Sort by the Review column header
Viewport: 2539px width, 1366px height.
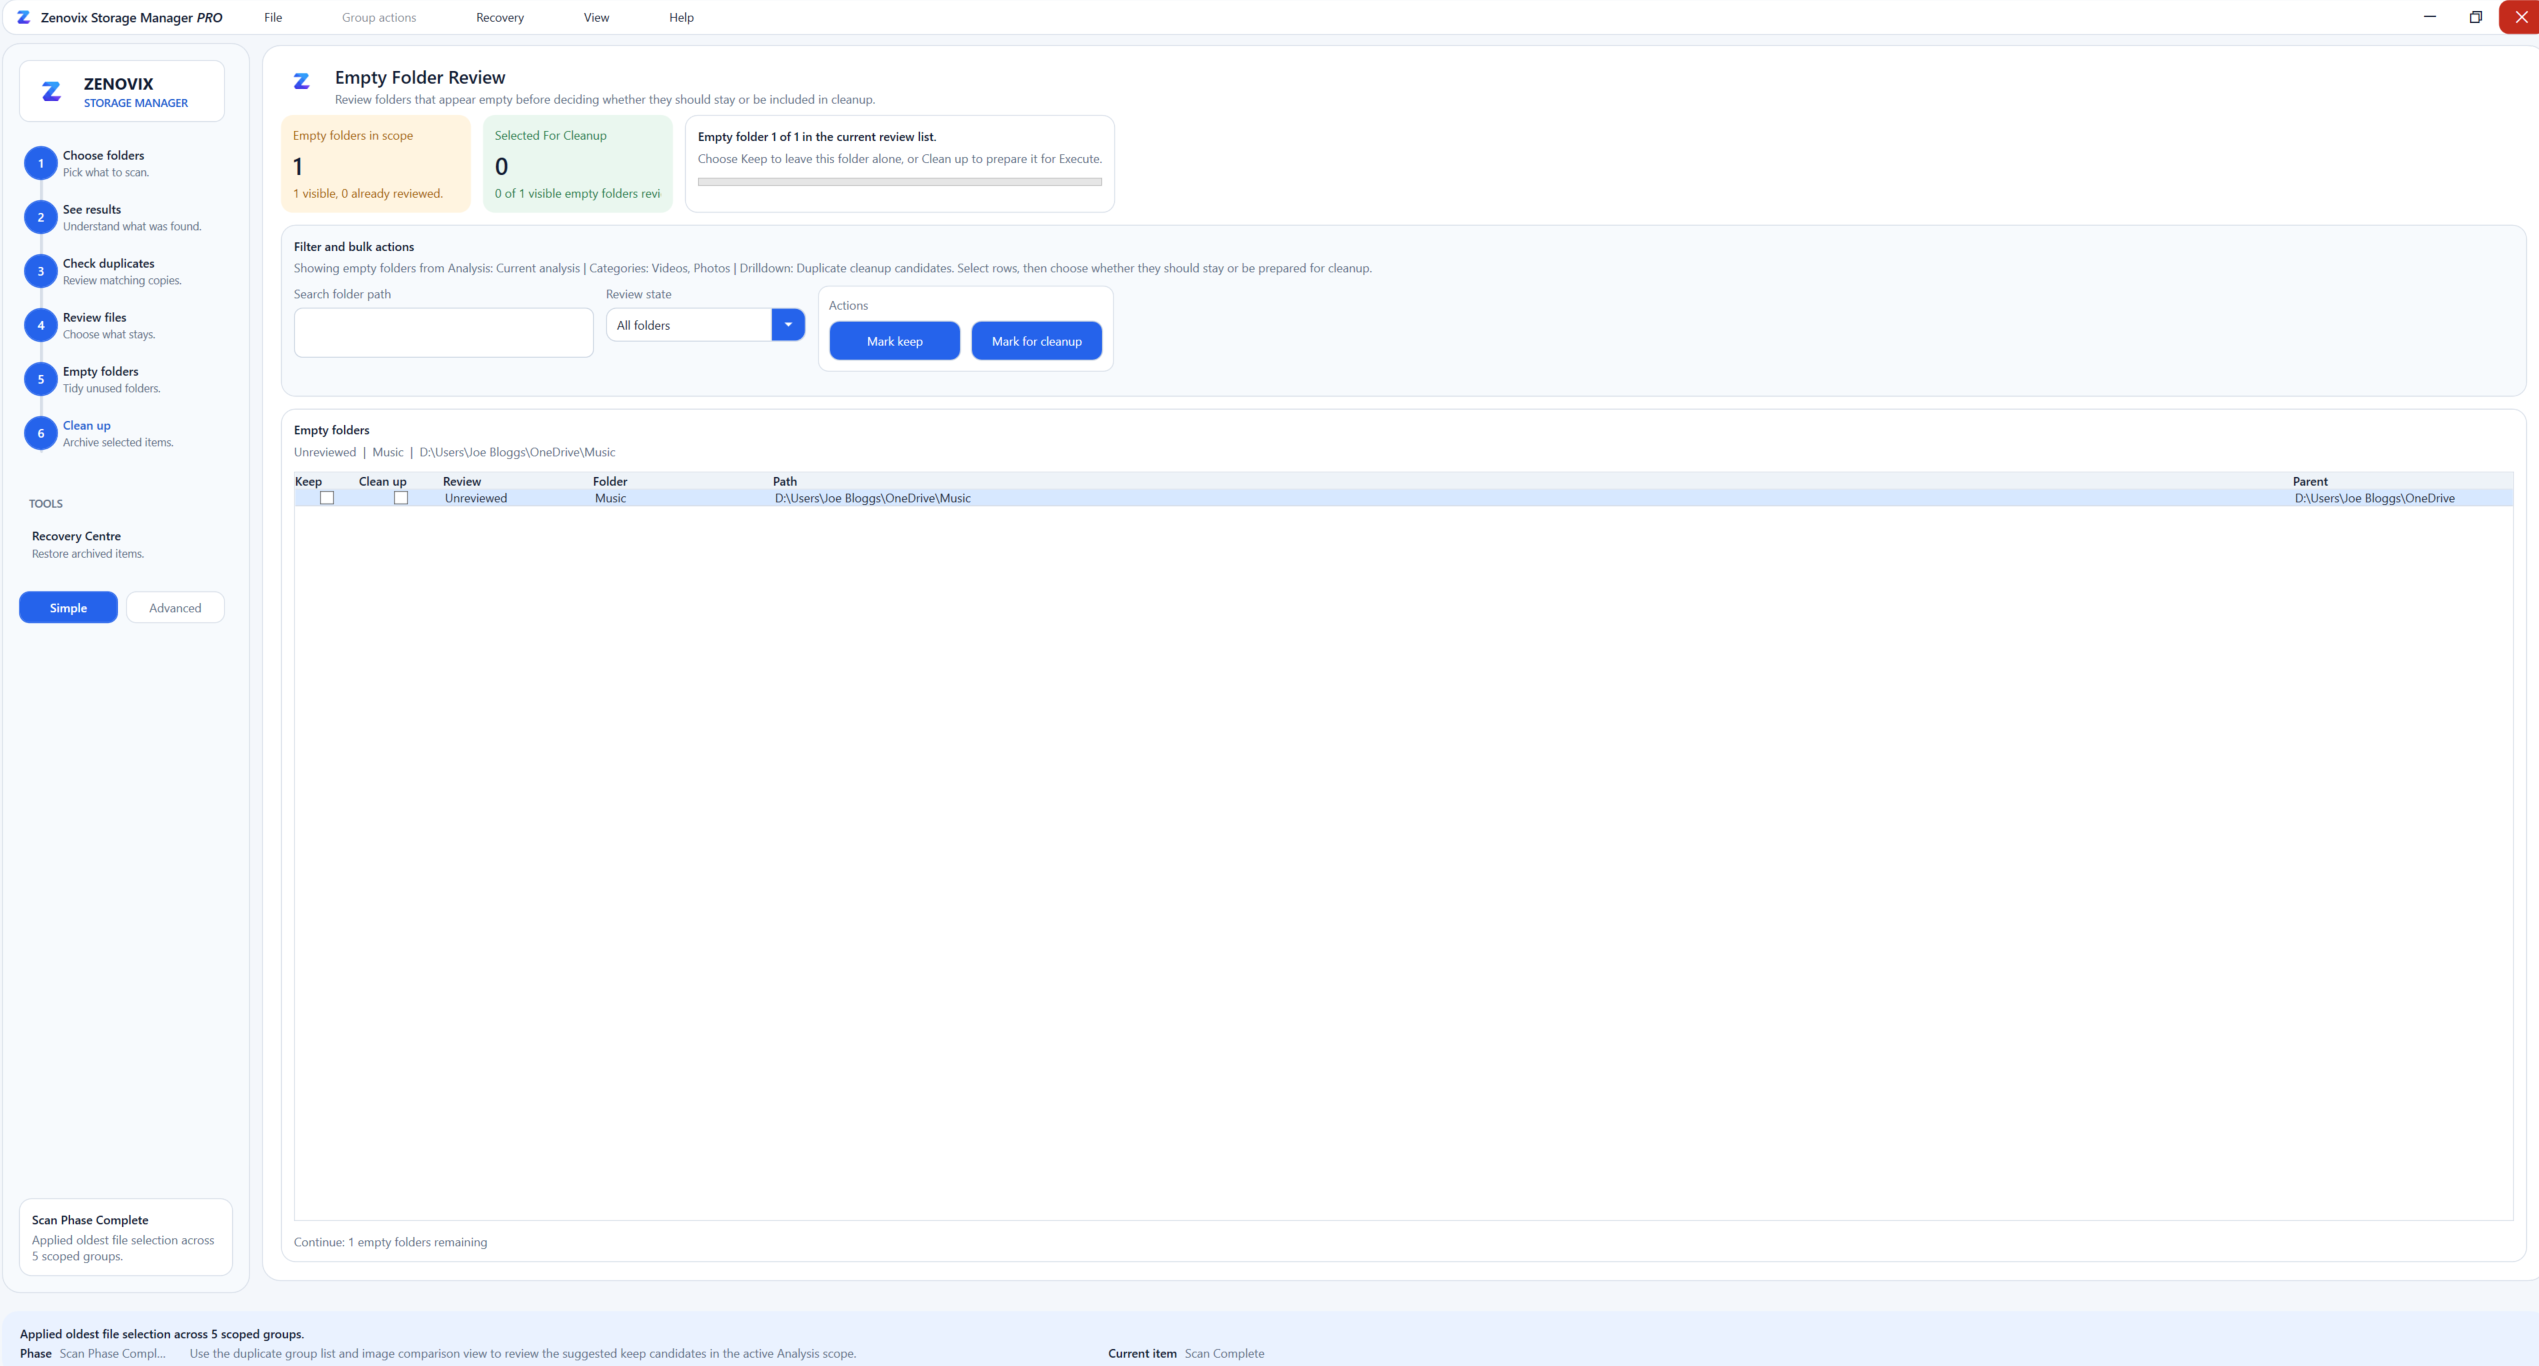click(x=462, y=481)
